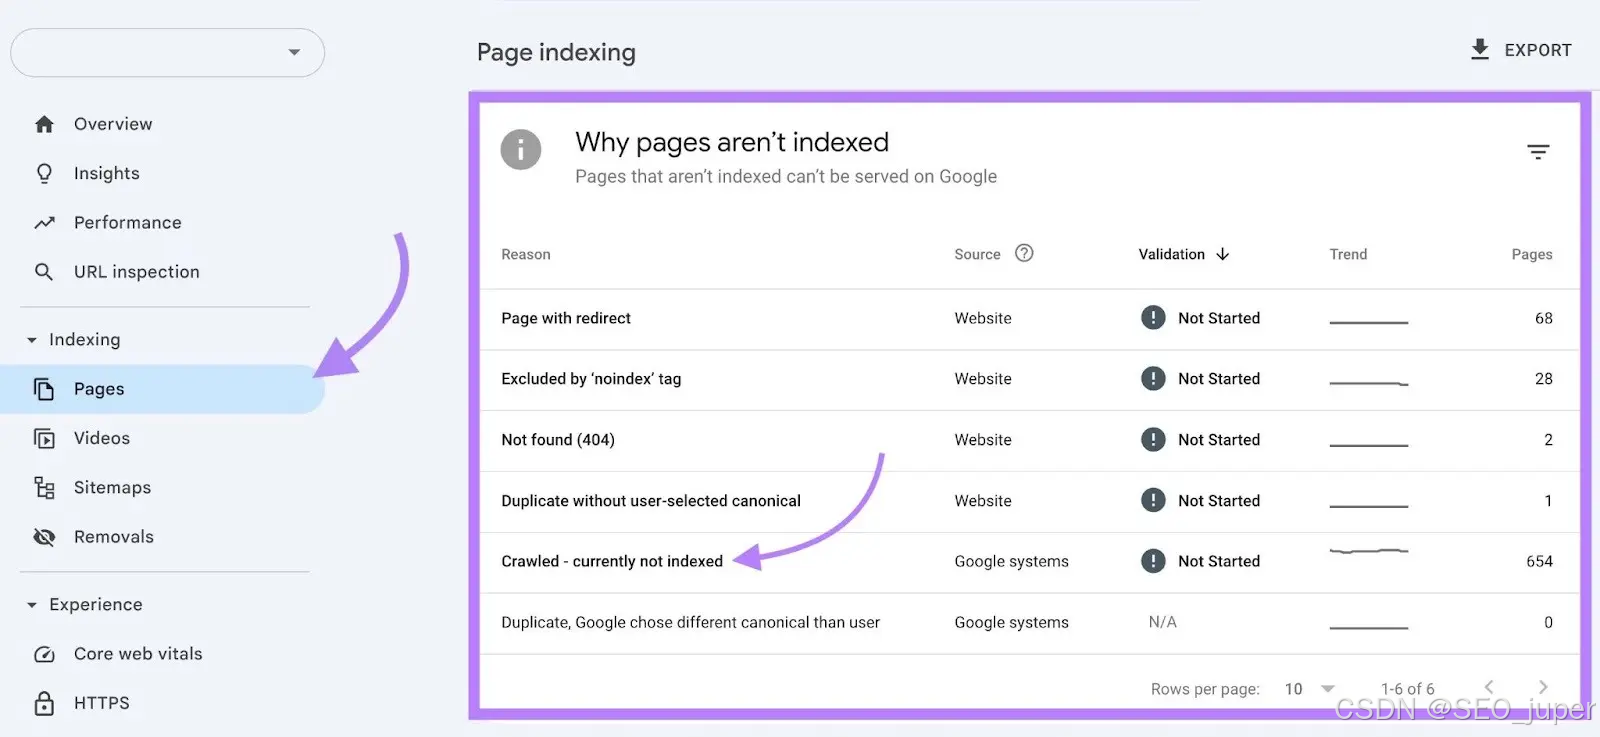Open the property selector dropdown
The height and width of the screenshot is (737, 1600).
(x=167, y=52)
